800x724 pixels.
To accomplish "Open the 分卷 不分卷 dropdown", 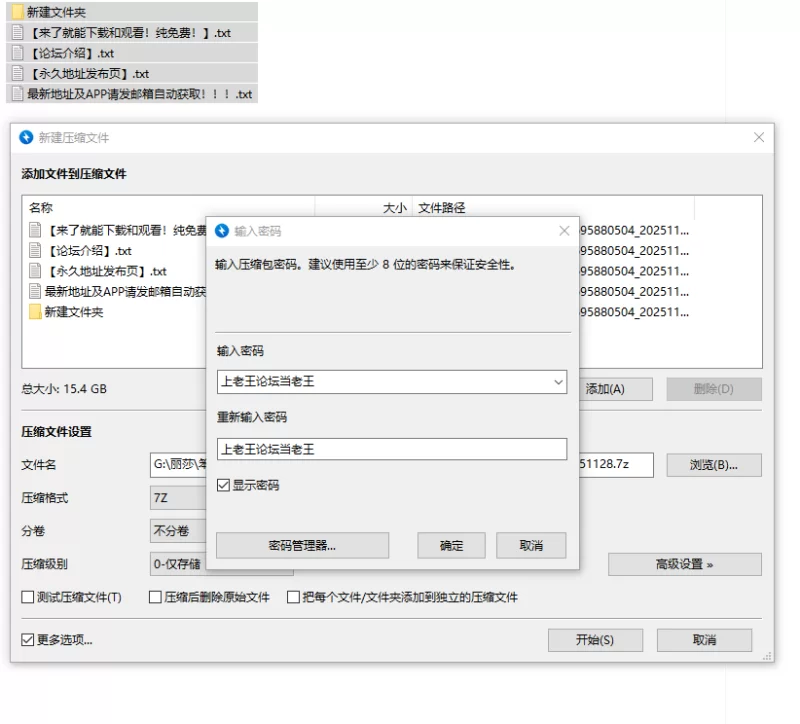I will point(178,531).
